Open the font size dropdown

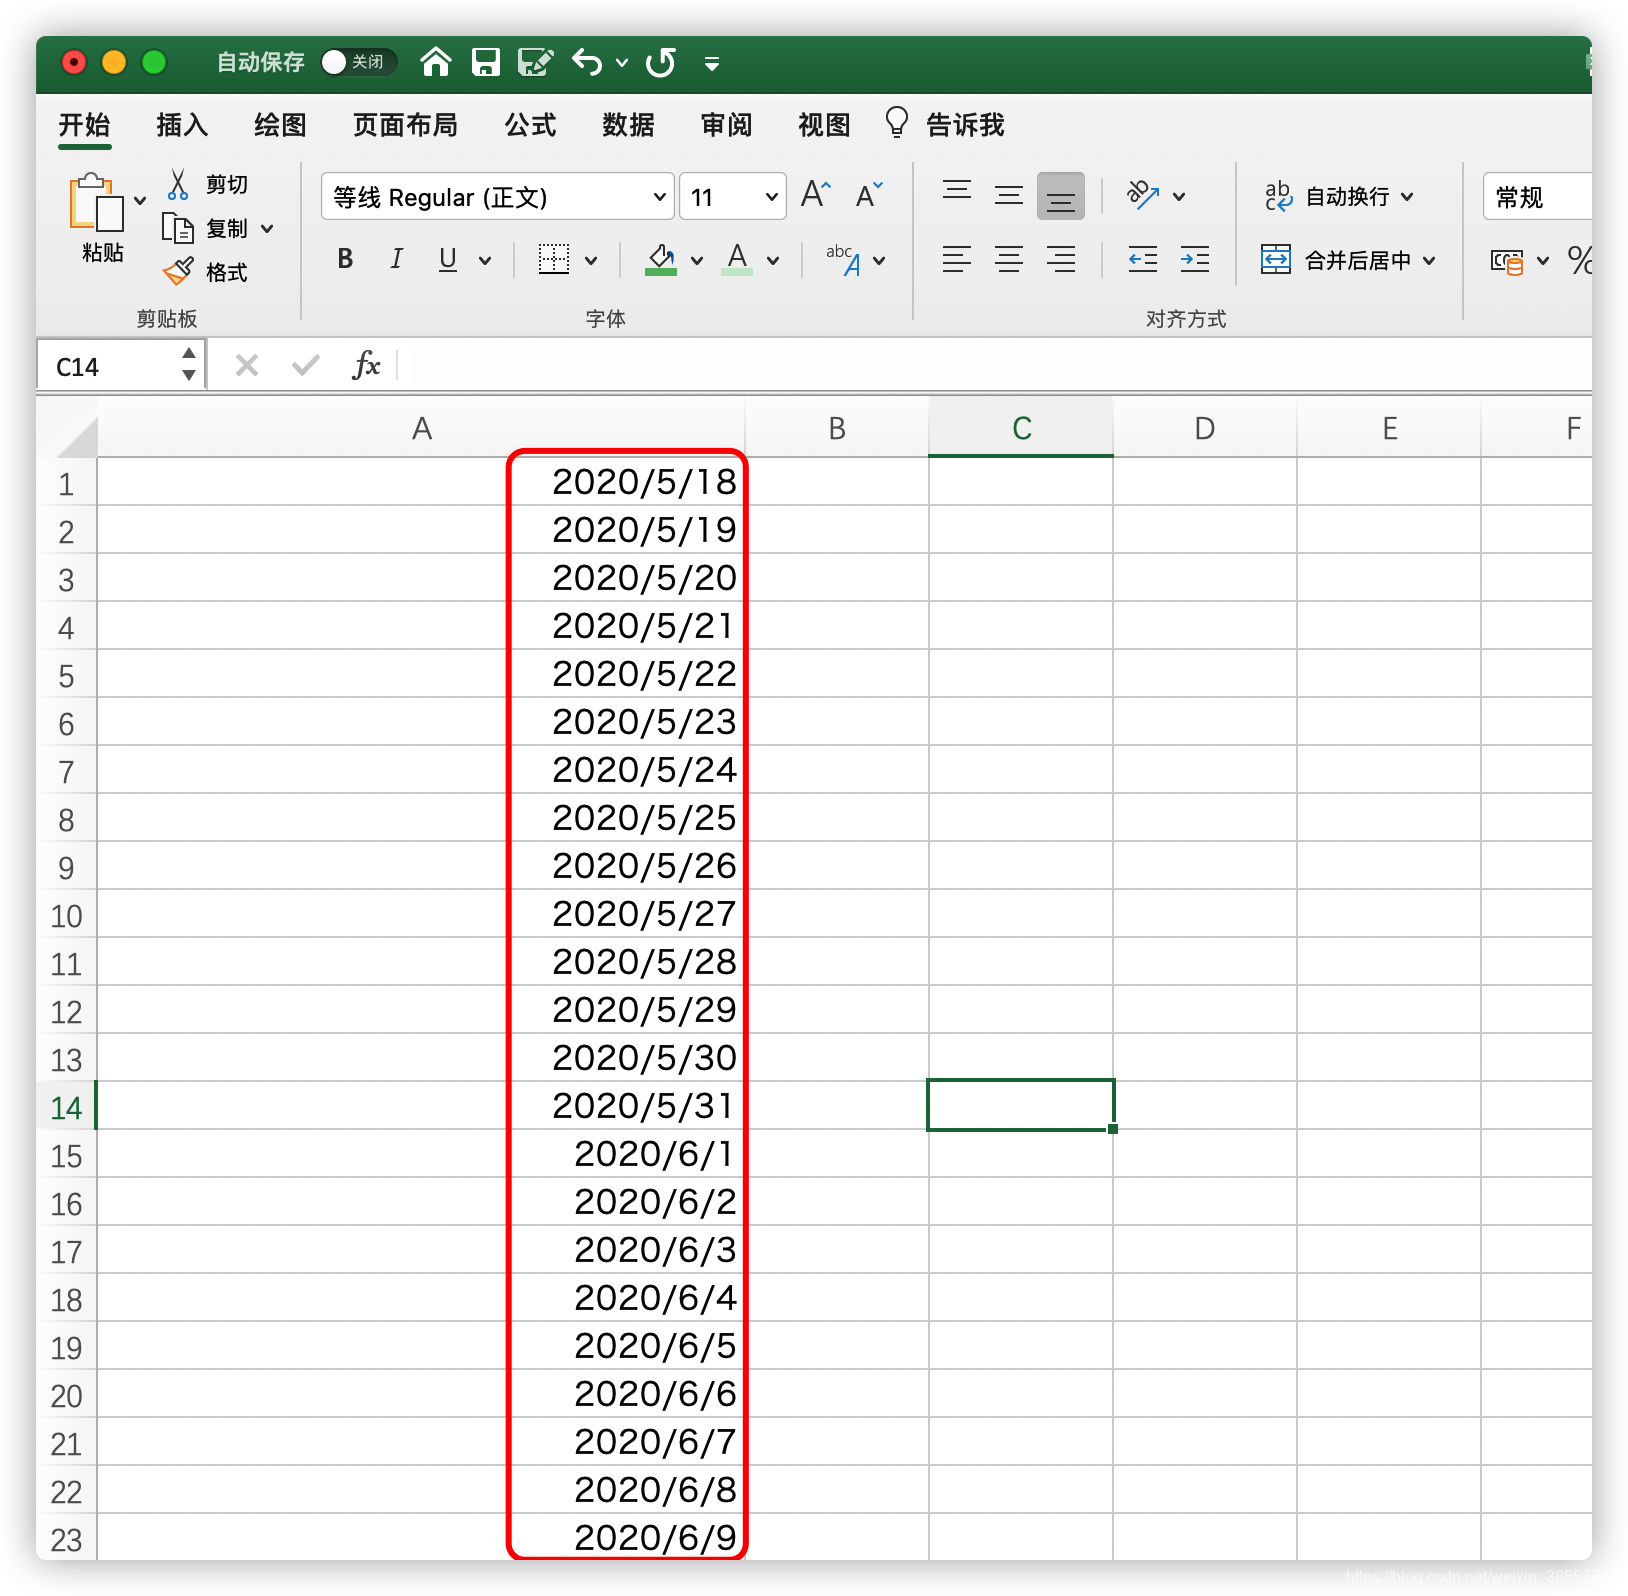click(771, 197)
